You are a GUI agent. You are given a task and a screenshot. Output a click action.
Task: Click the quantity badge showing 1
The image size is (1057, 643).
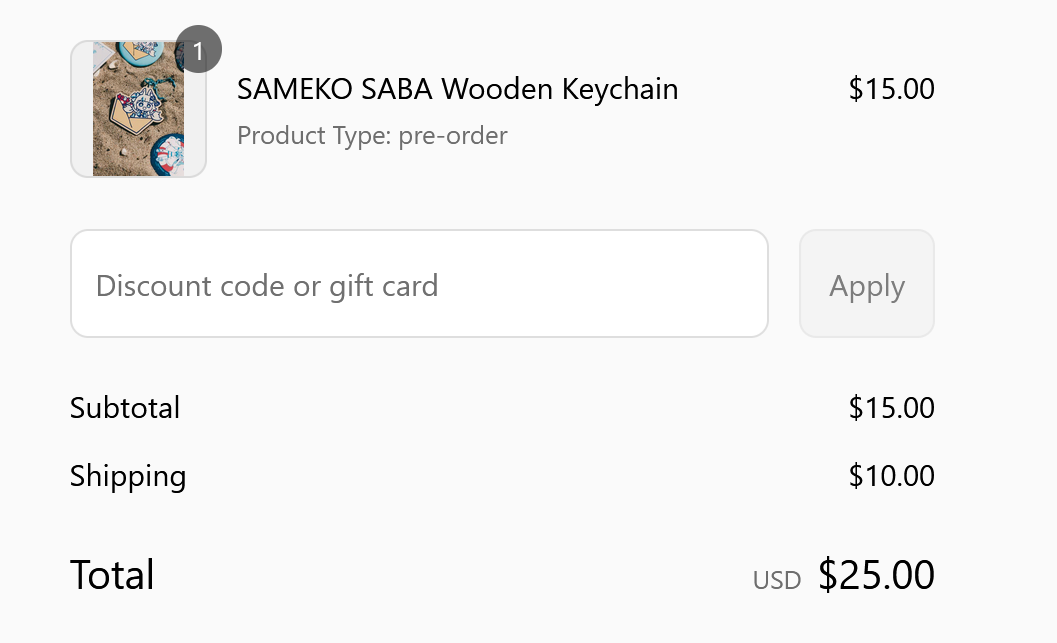click(x=198, y=50)
